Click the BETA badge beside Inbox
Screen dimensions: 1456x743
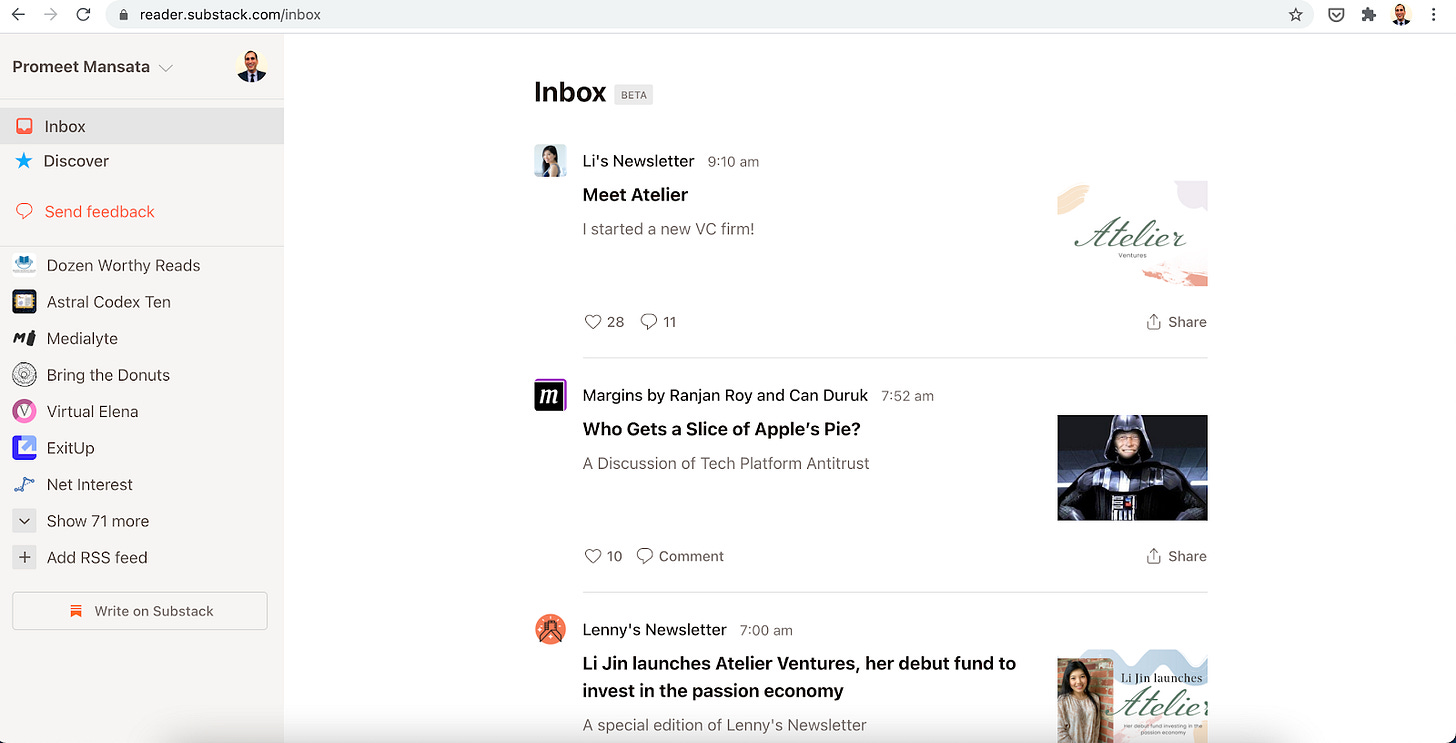634,95
